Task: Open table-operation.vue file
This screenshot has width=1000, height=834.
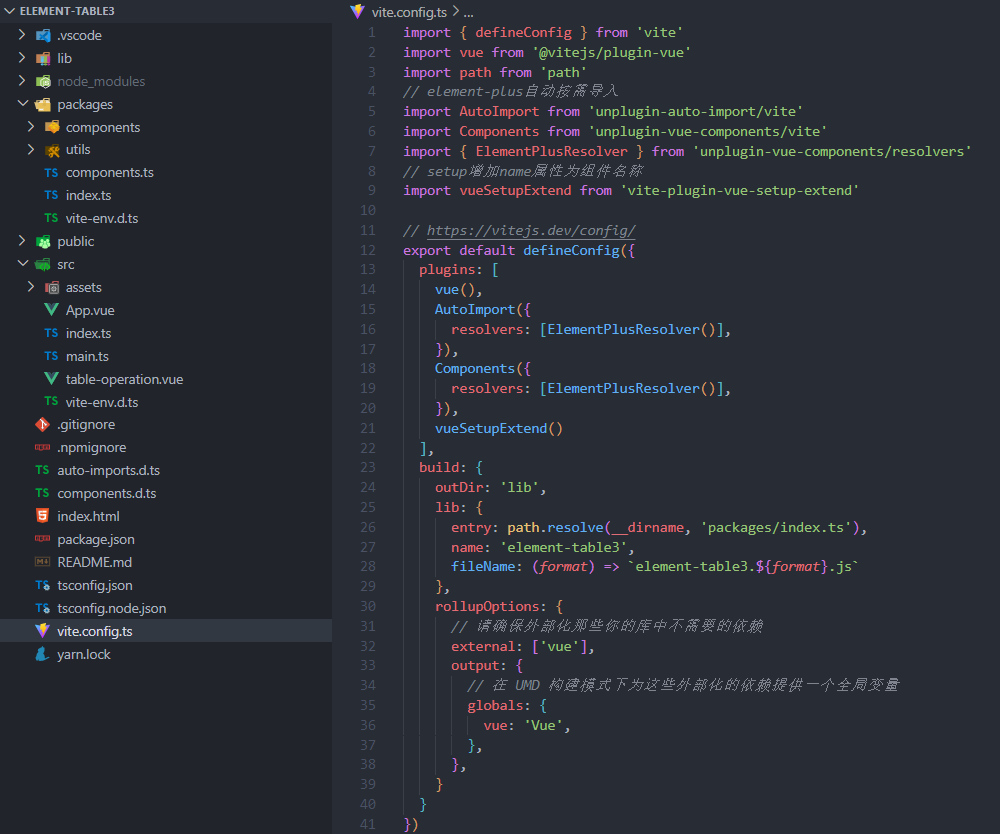Action: tap(124, 379)
